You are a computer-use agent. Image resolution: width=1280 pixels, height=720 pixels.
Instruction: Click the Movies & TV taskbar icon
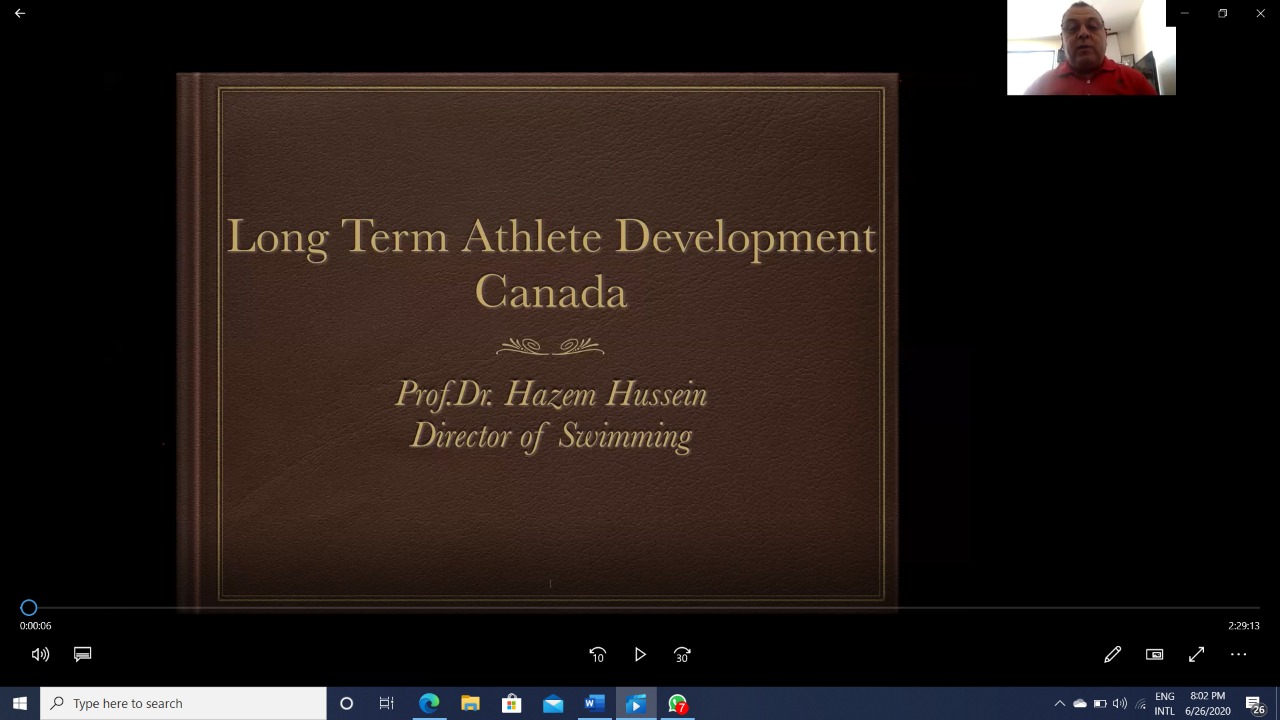636,703
